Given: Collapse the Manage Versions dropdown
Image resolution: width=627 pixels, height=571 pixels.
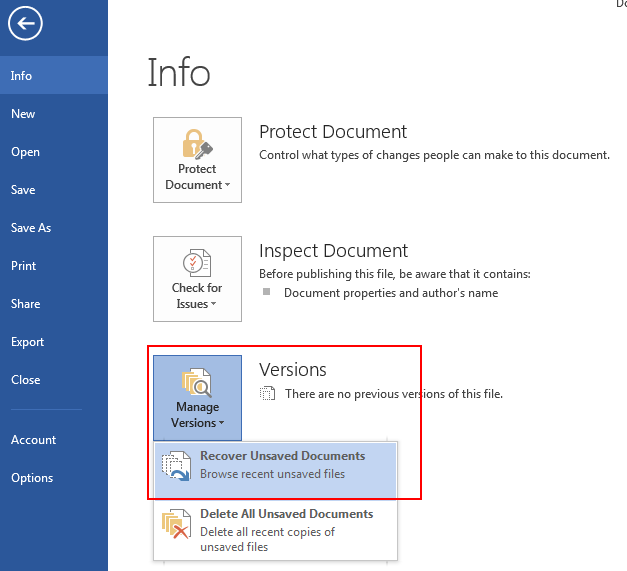Looking at the screenshot, I should click(198, 398).
